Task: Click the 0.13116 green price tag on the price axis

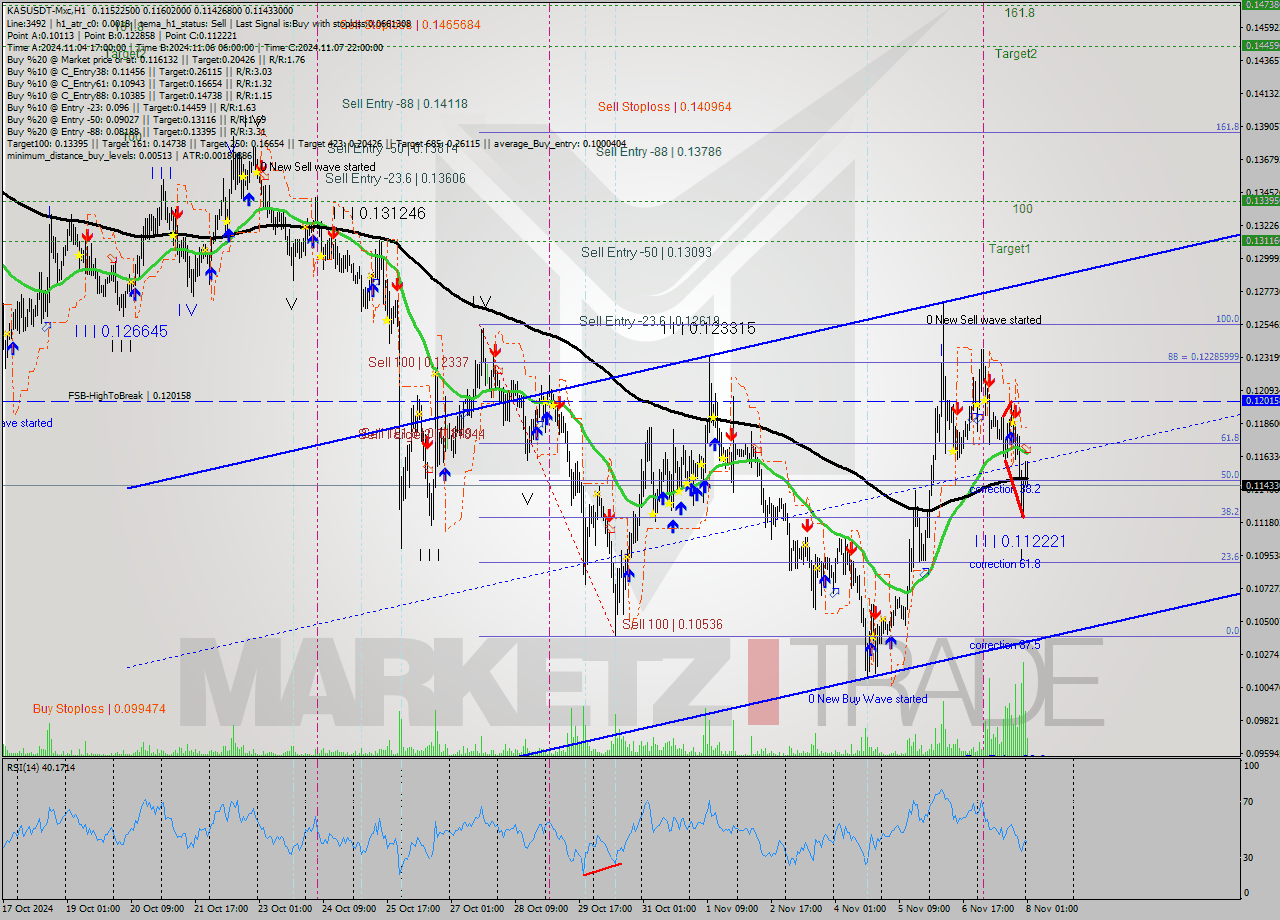Action: pyautogui.click(x=1259, y=241)
